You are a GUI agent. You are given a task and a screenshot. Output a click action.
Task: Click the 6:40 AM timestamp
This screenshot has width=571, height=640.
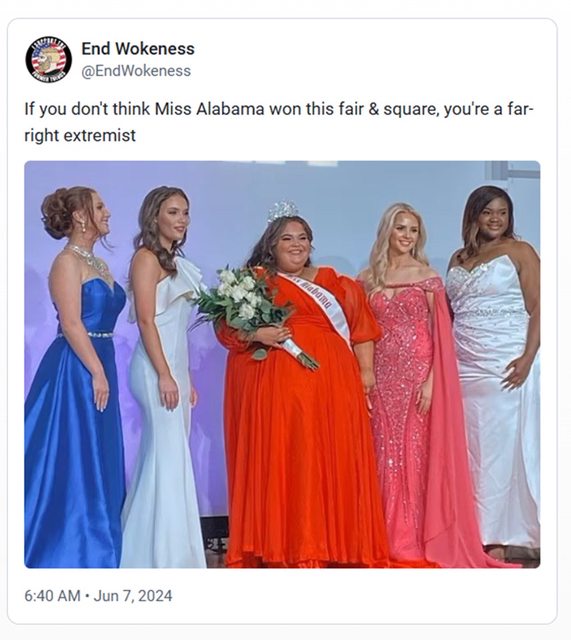point(52,596)
